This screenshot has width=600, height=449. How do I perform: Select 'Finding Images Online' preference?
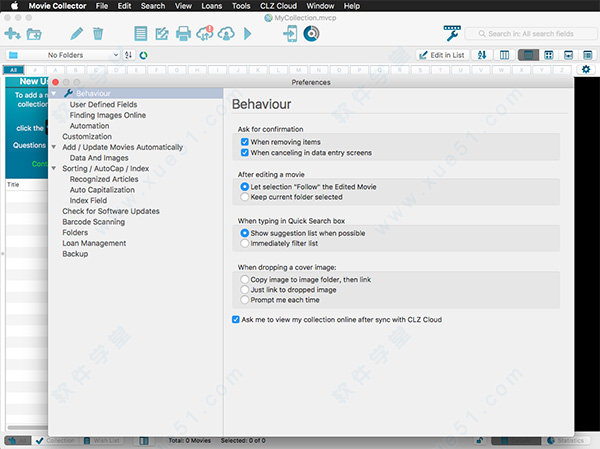point(108,115)
